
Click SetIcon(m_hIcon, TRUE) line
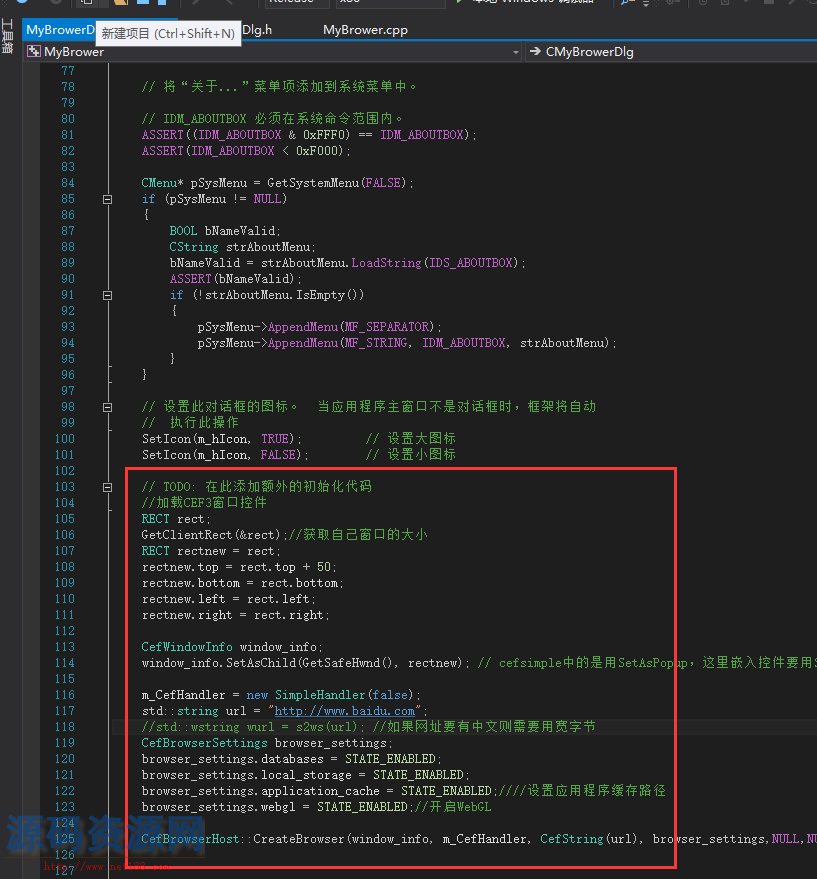tap(221, 439)
